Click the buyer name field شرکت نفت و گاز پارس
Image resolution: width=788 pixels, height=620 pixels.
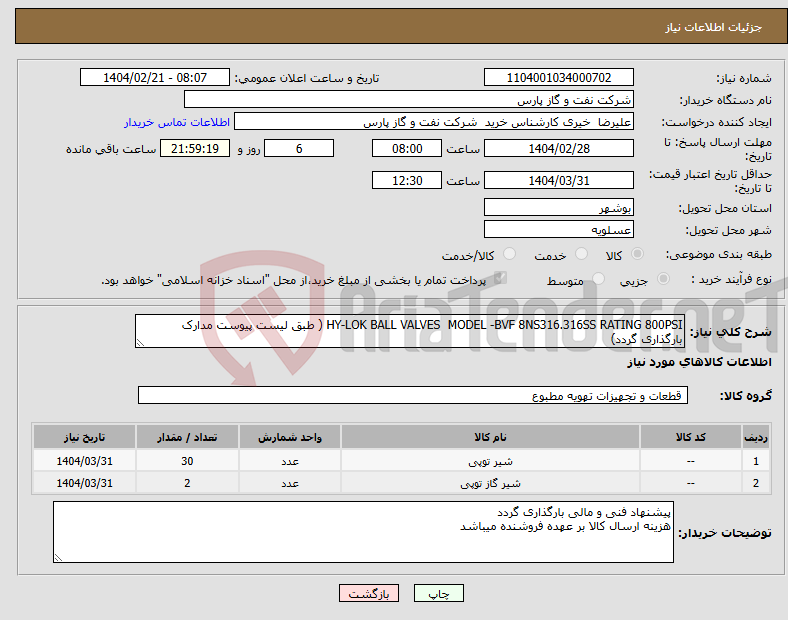click(x=409, y=99)
